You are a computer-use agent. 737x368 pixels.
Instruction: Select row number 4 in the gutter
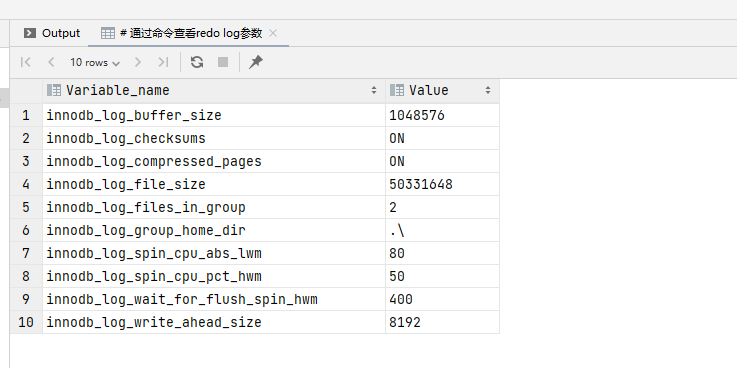26,184
